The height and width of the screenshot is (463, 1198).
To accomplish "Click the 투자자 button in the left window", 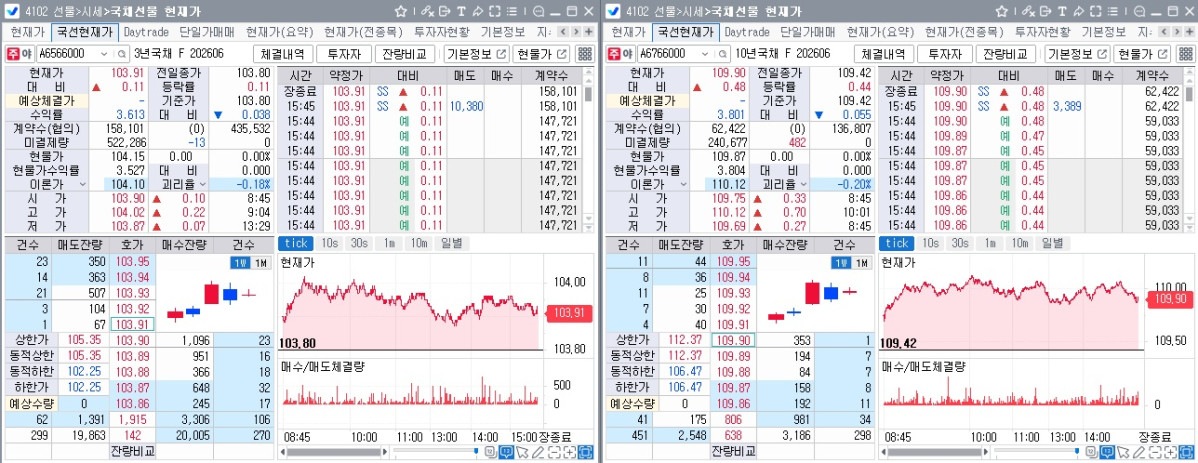I will (x=344, y=54).
